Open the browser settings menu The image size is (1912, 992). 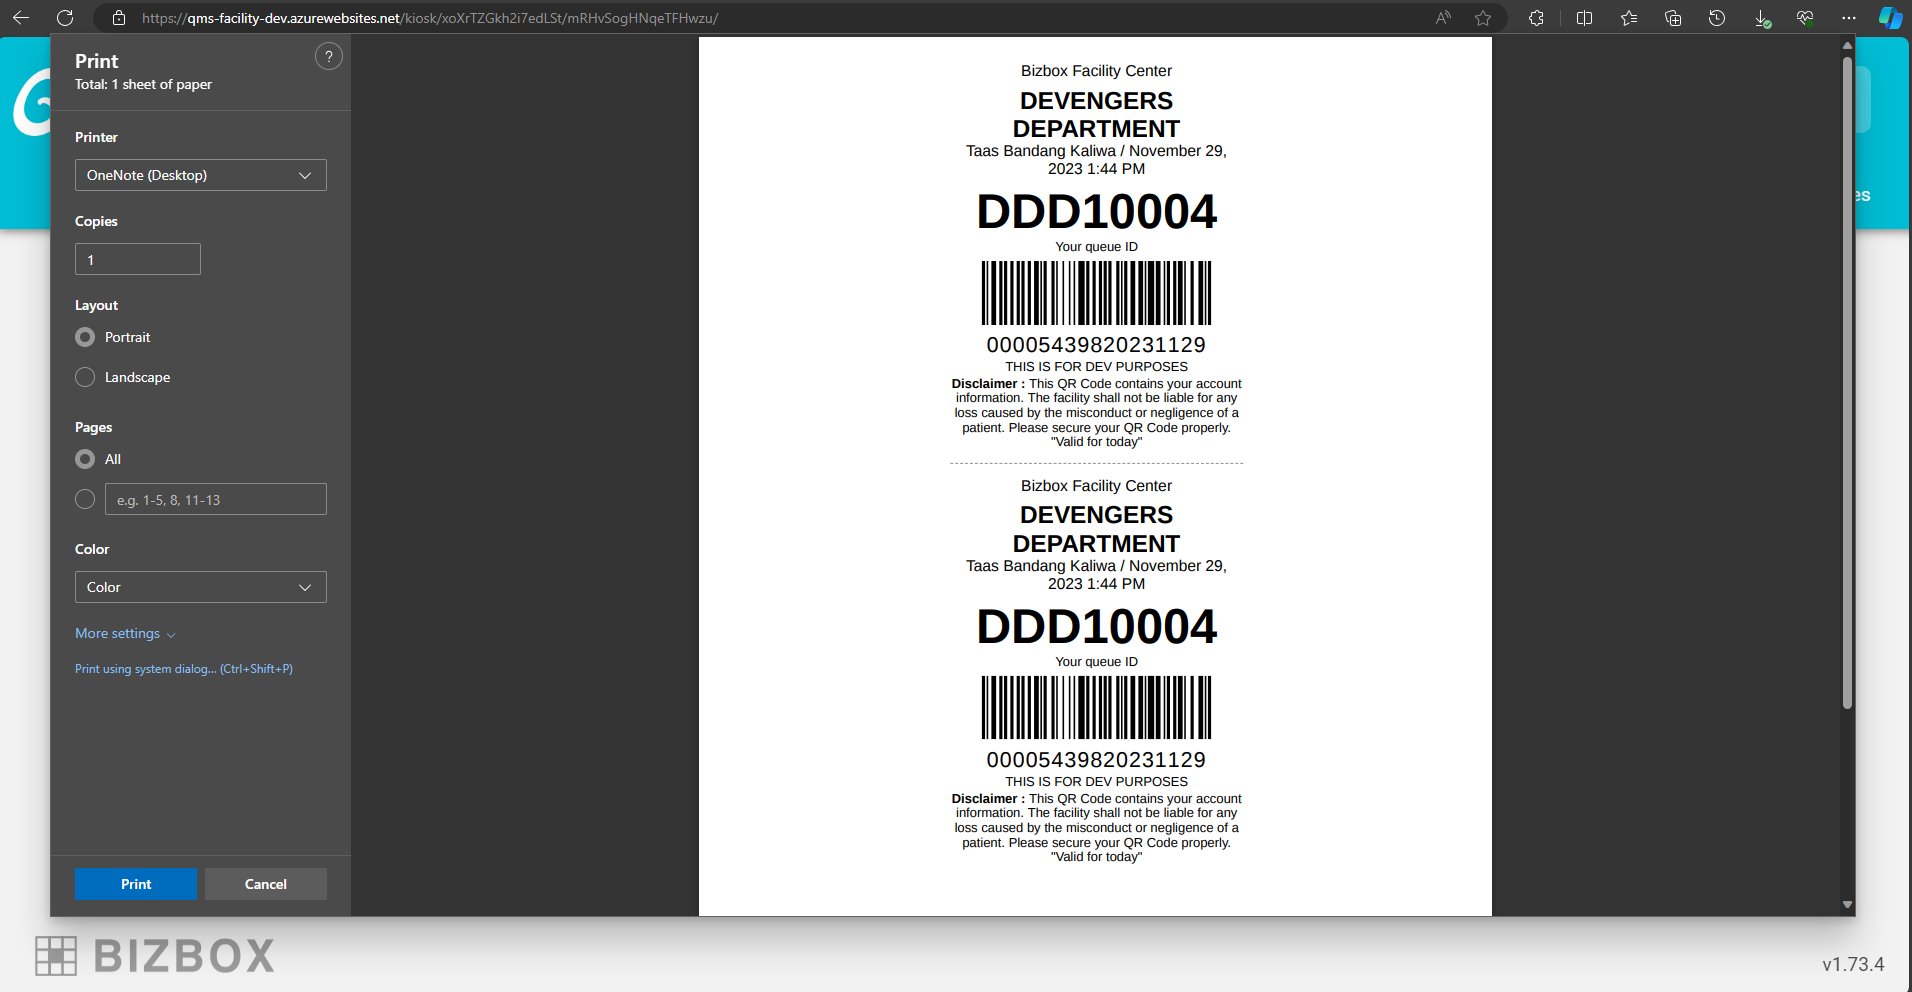coord(1848,17)
